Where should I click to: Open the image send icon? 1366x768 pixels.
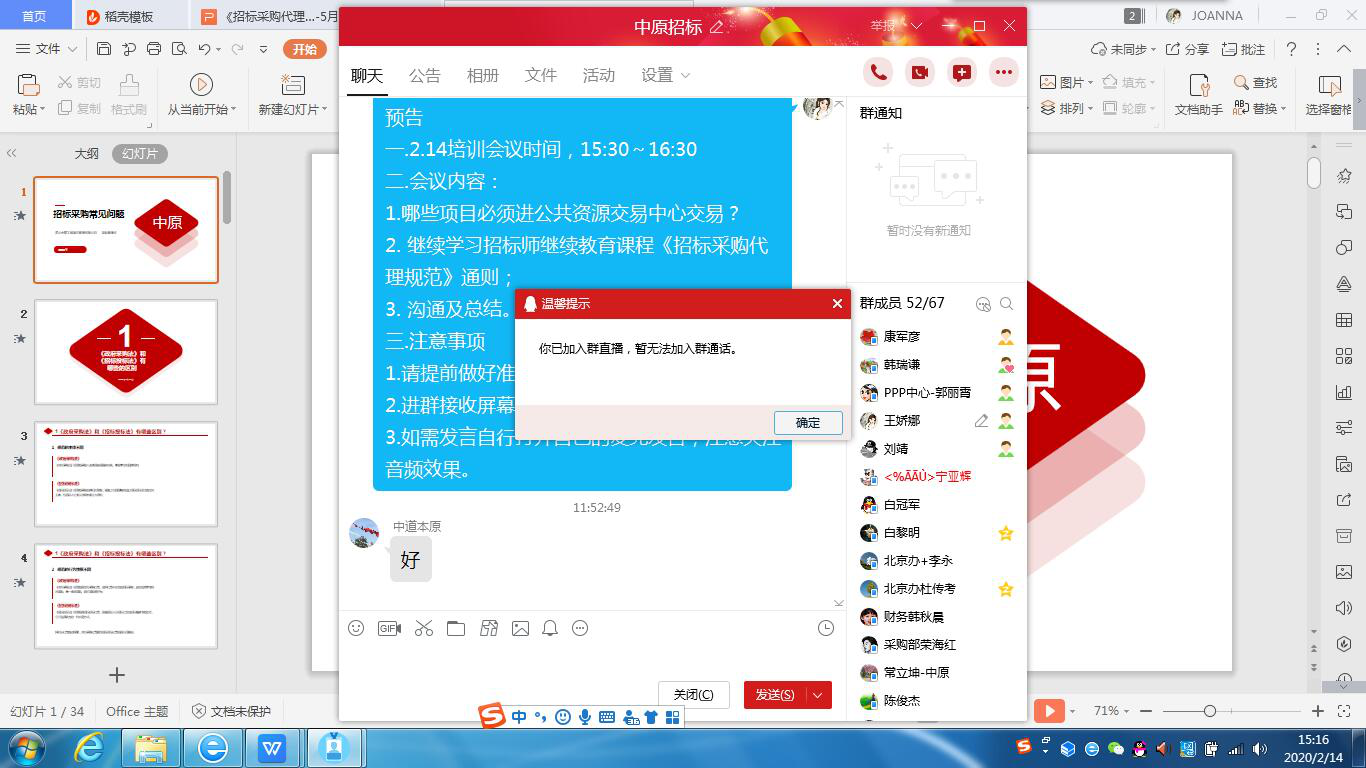520,628
